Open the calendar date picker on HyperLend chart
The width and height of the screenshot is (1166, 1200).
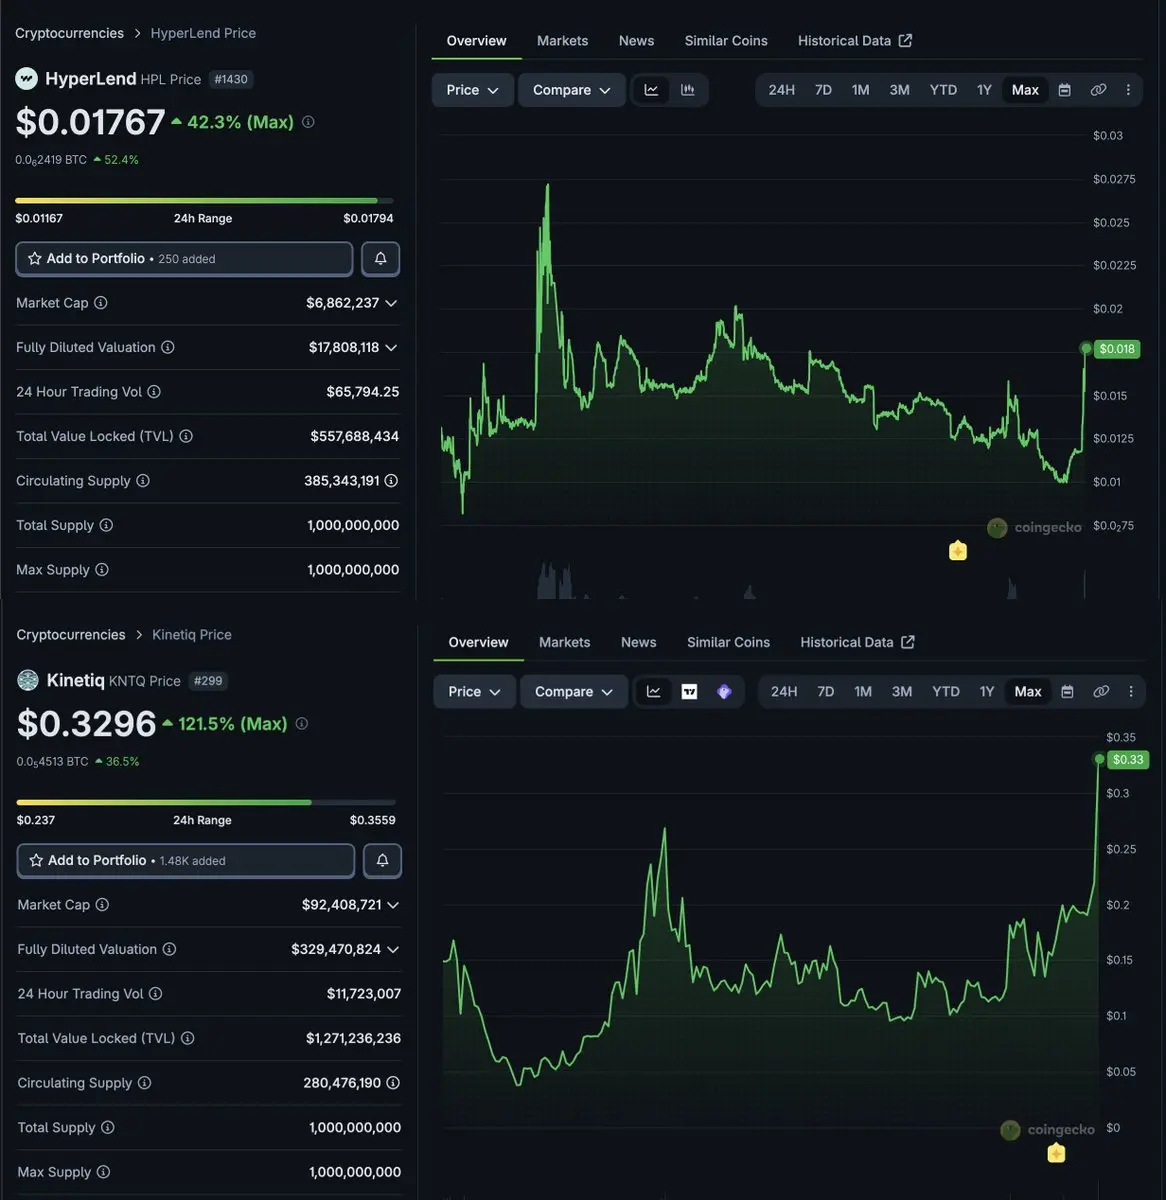[1065, 90]
